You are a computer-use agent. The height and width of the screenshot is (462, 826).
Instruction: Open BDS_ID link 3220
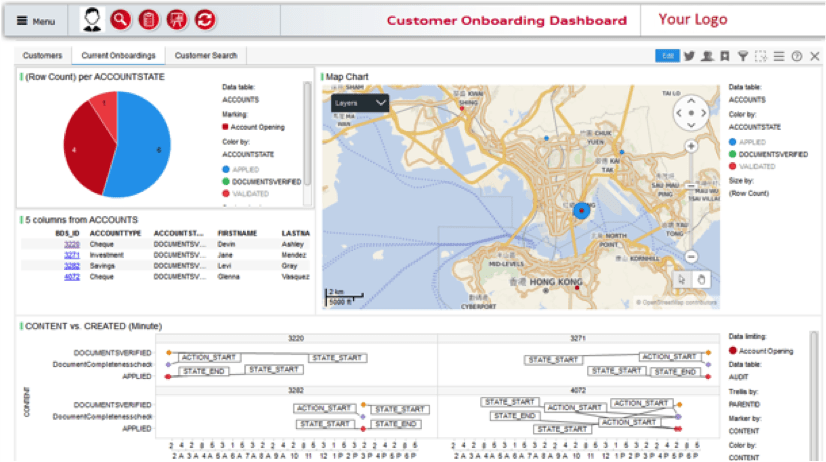(x=72, y=244)
